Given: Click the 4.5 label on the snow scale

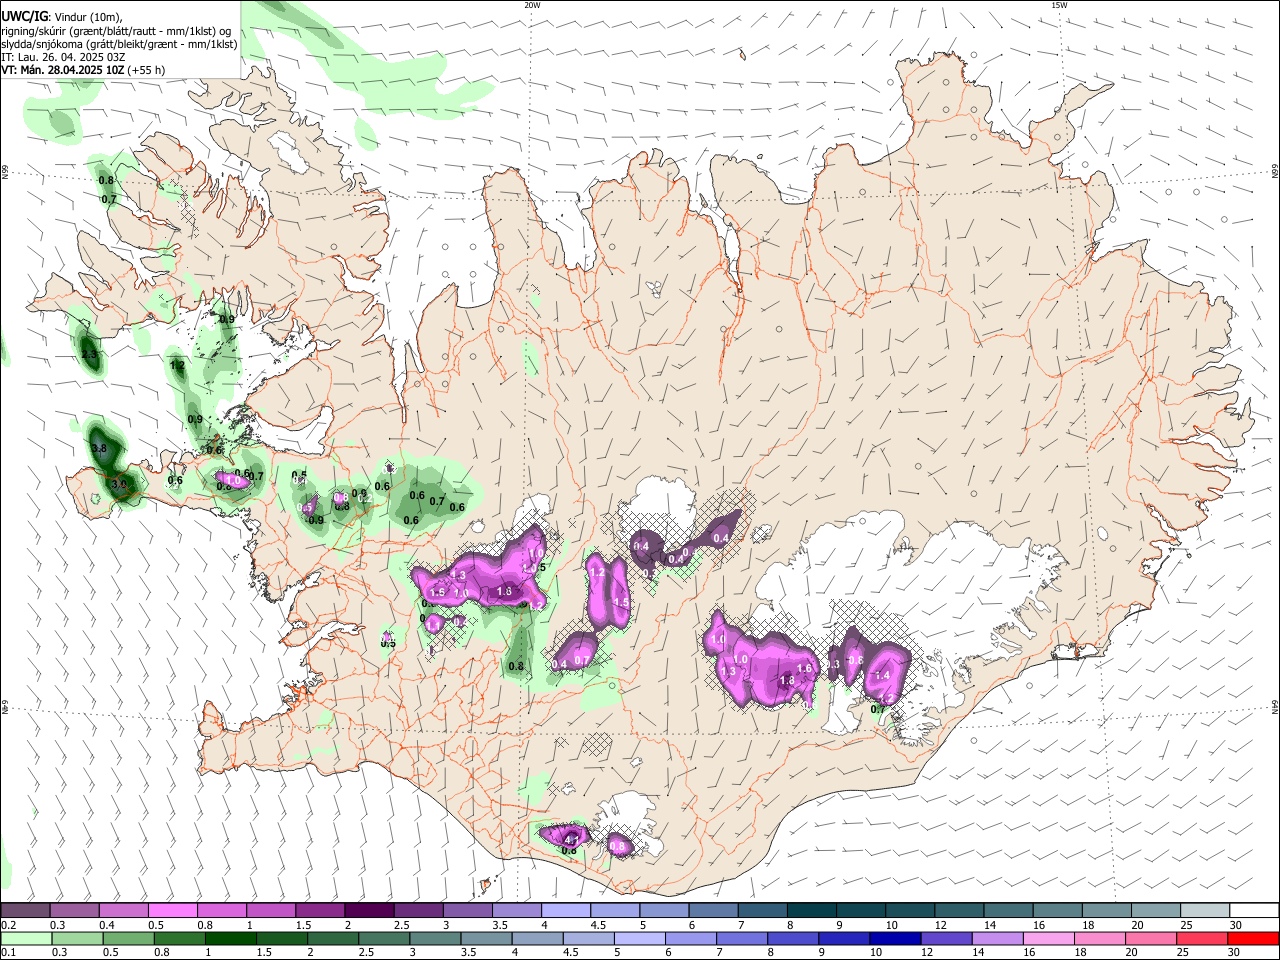Looking at the screenshot, I should [x=598, y=925].
